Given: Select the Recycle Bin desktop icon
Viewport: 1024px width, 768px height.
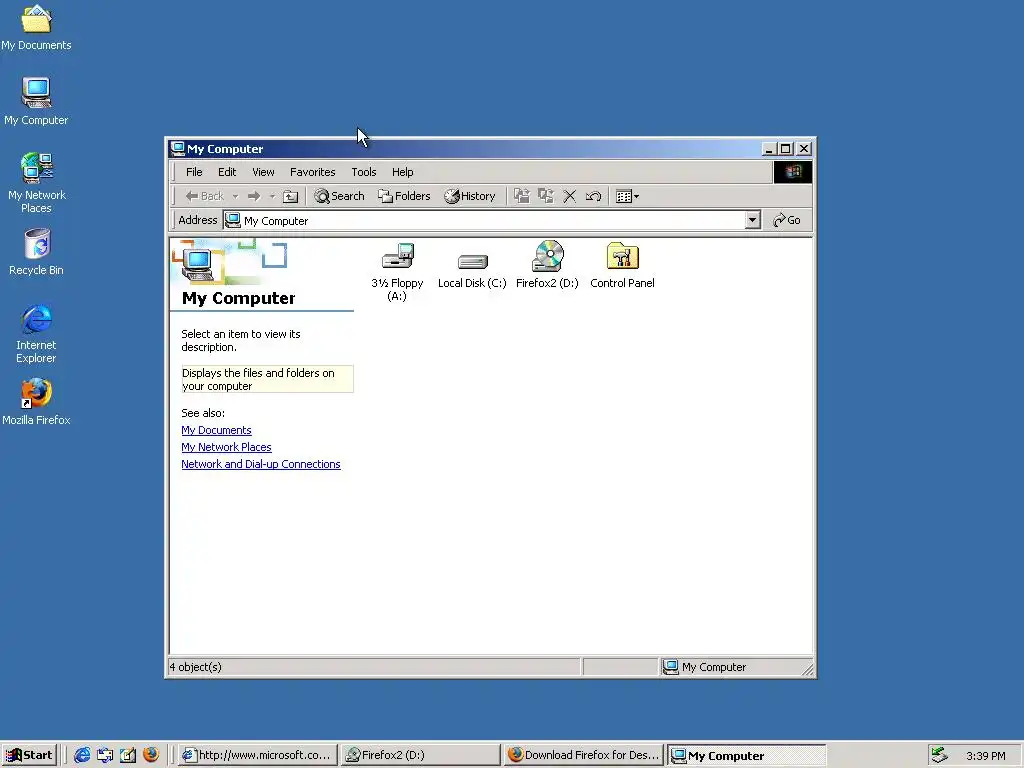Looking at the screenshot, I should 37,251.
